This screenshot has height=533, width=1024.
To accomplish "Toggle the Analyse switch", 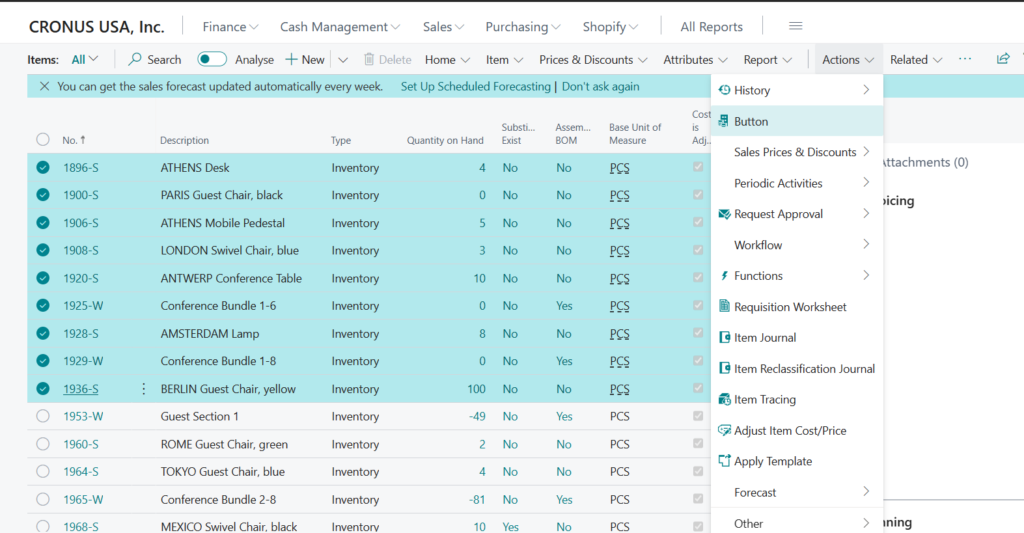I will point(212,59).
